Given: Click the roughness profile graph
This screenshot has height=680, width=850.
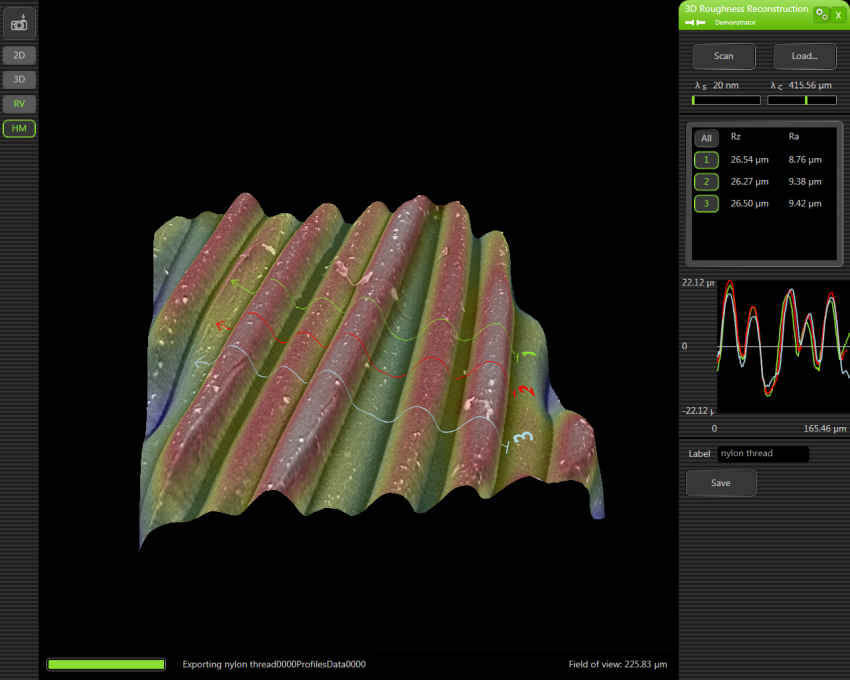Looking at the screenshot, I should tap(782, 346).
